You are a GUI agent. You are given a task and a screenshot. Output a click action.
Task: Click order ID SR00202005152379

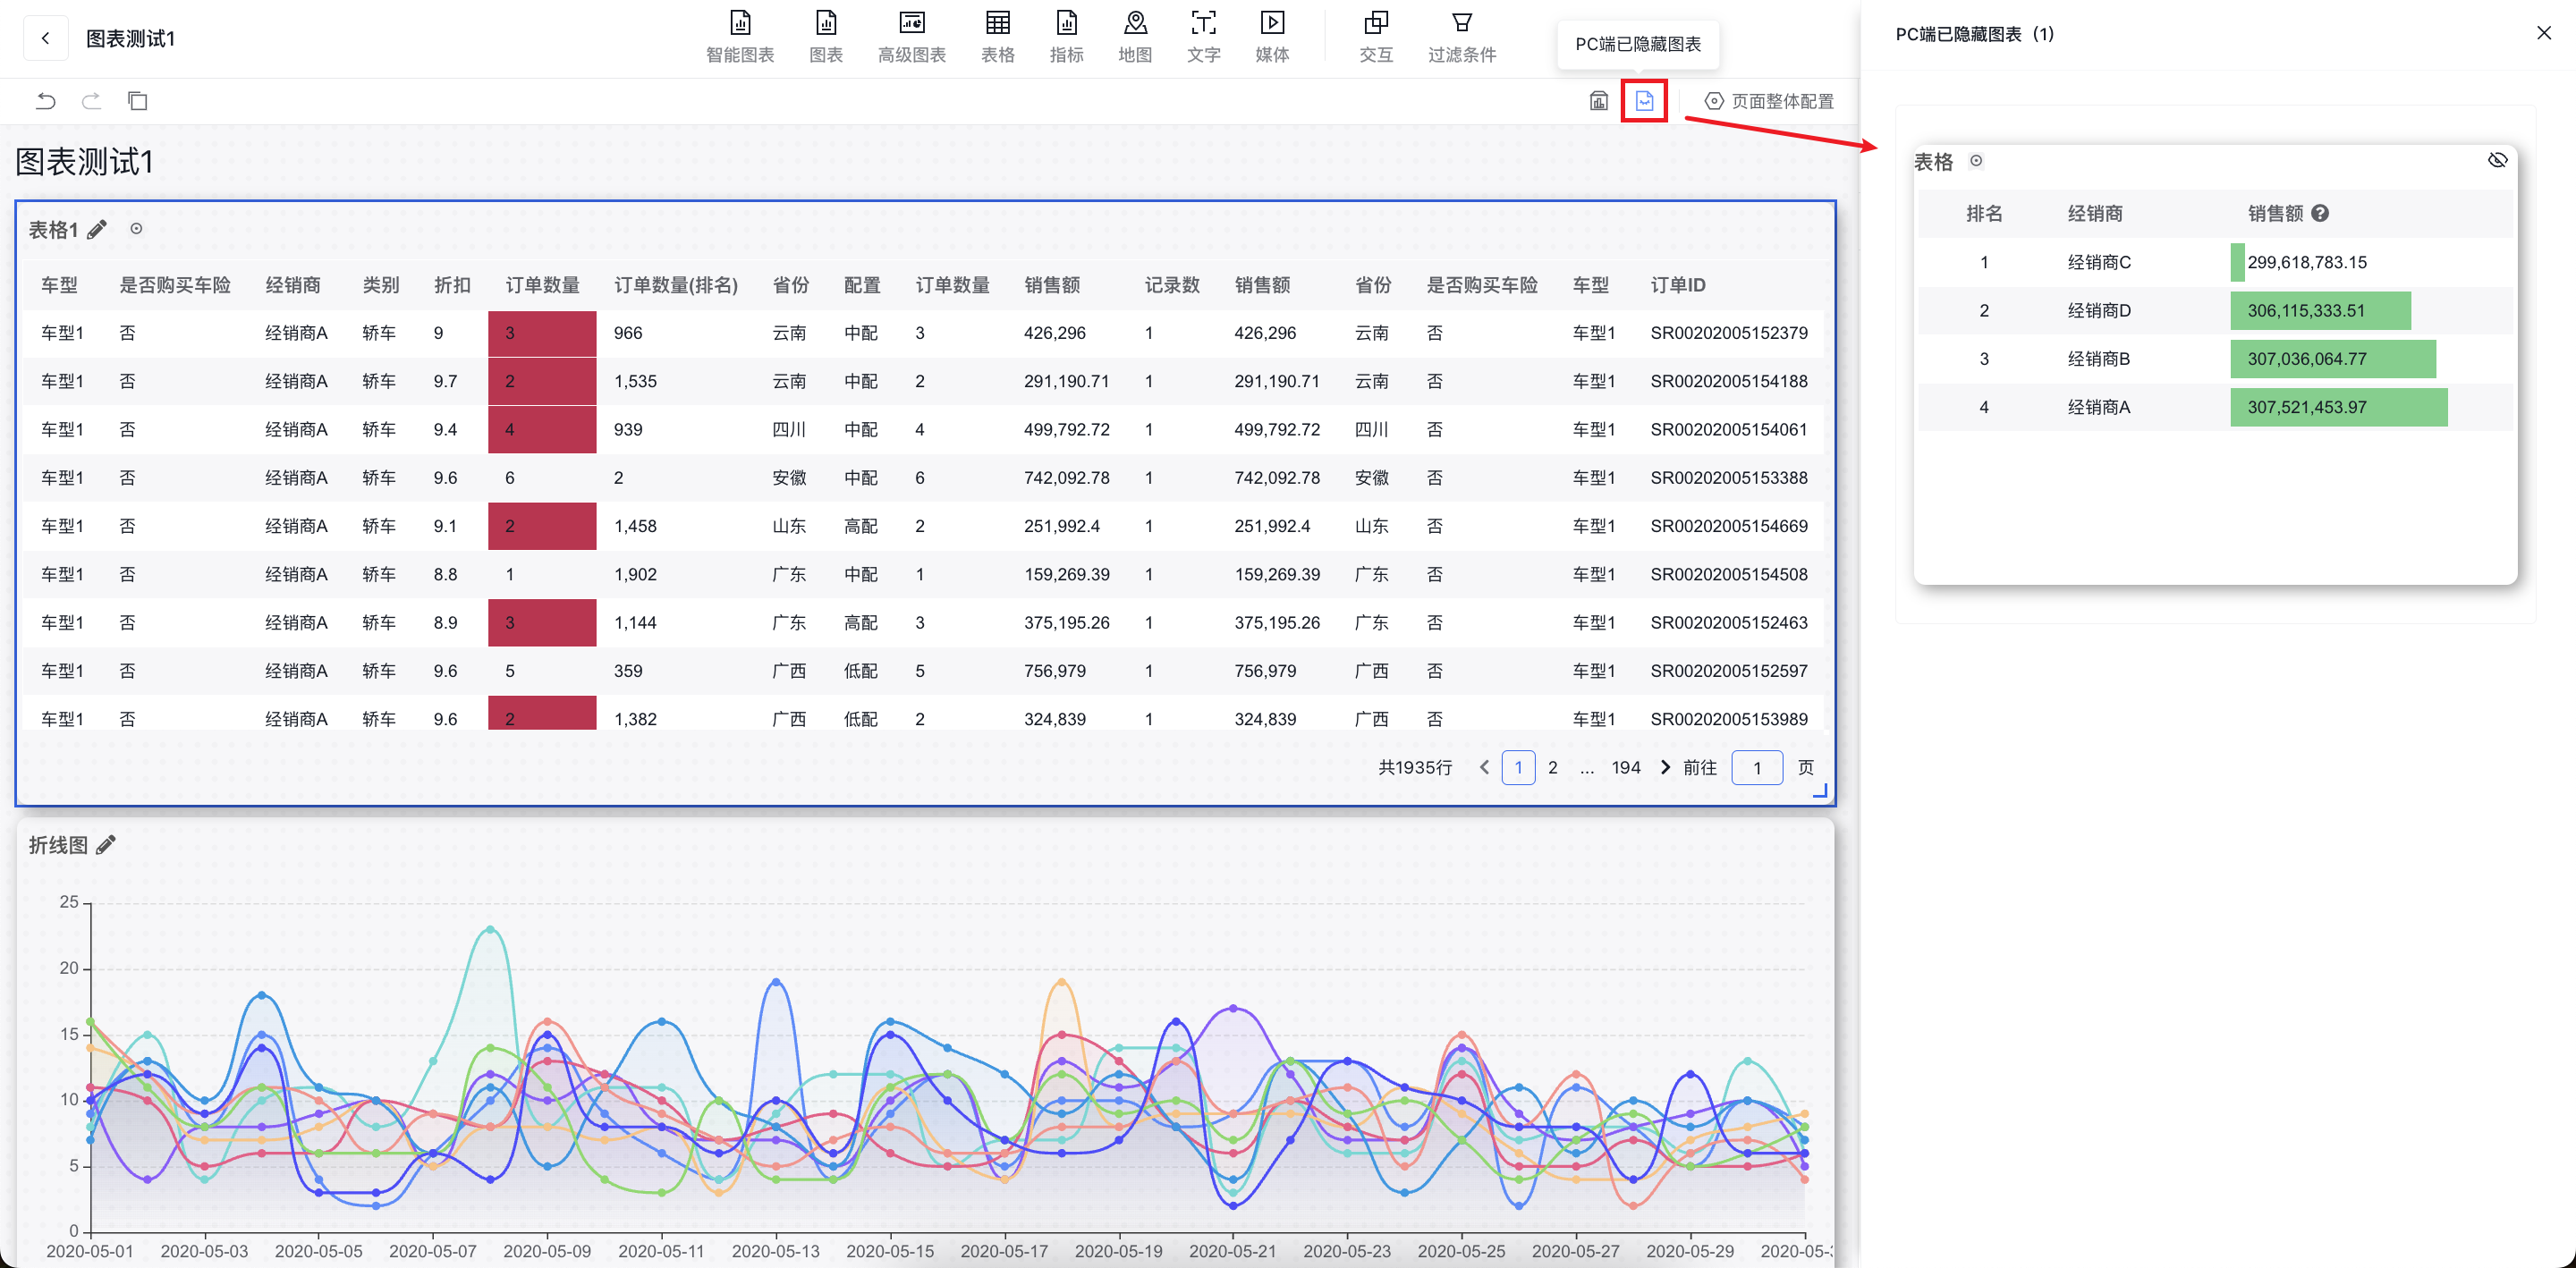pyautogui.click(x=1729, y=333)
